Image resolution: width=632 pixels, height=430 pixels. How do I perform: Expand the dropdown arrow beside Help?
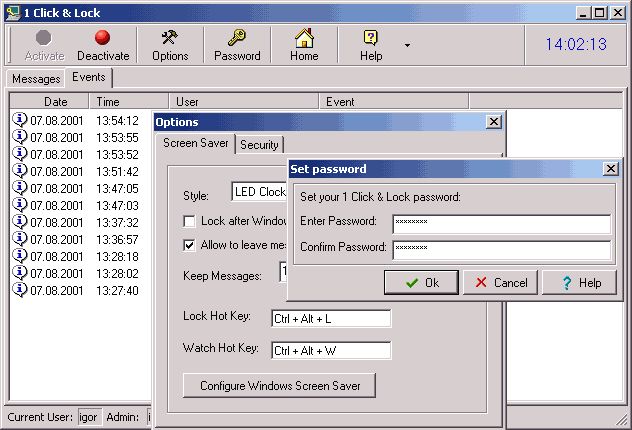[x=407, y=45]
